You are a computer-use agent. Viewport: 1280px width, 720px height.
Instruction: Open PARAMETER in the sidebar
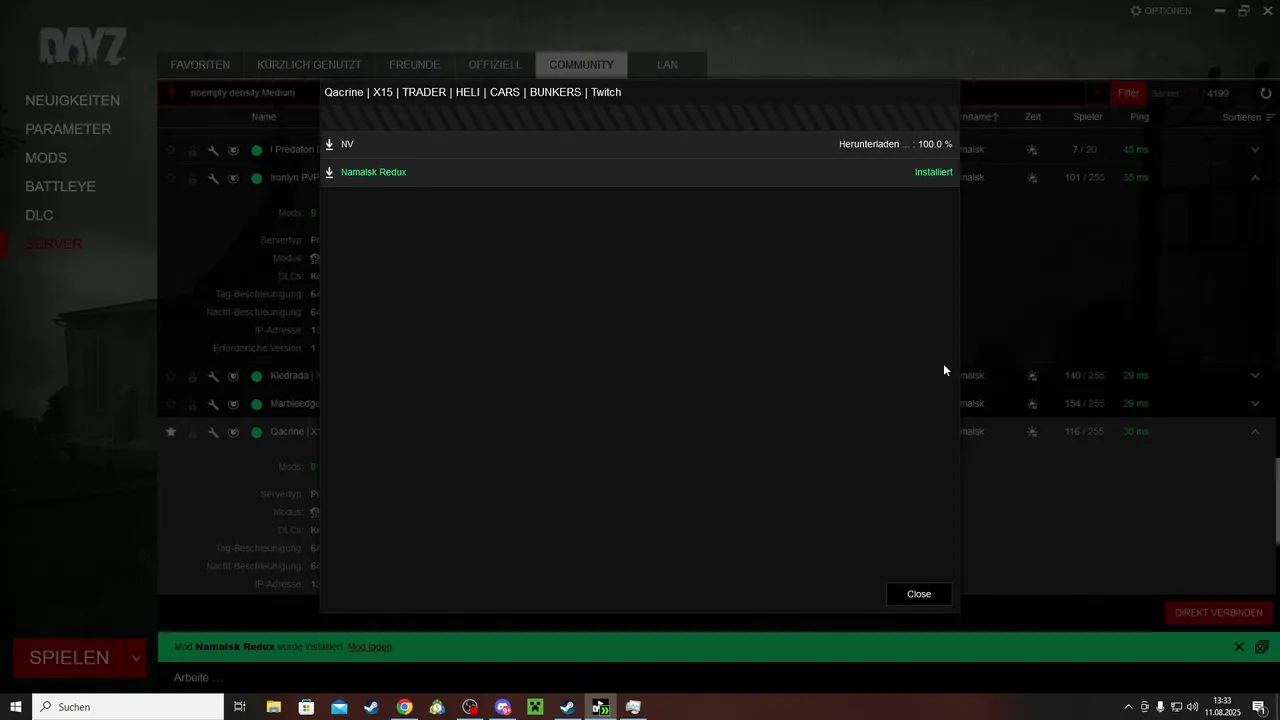click(68, 129)
